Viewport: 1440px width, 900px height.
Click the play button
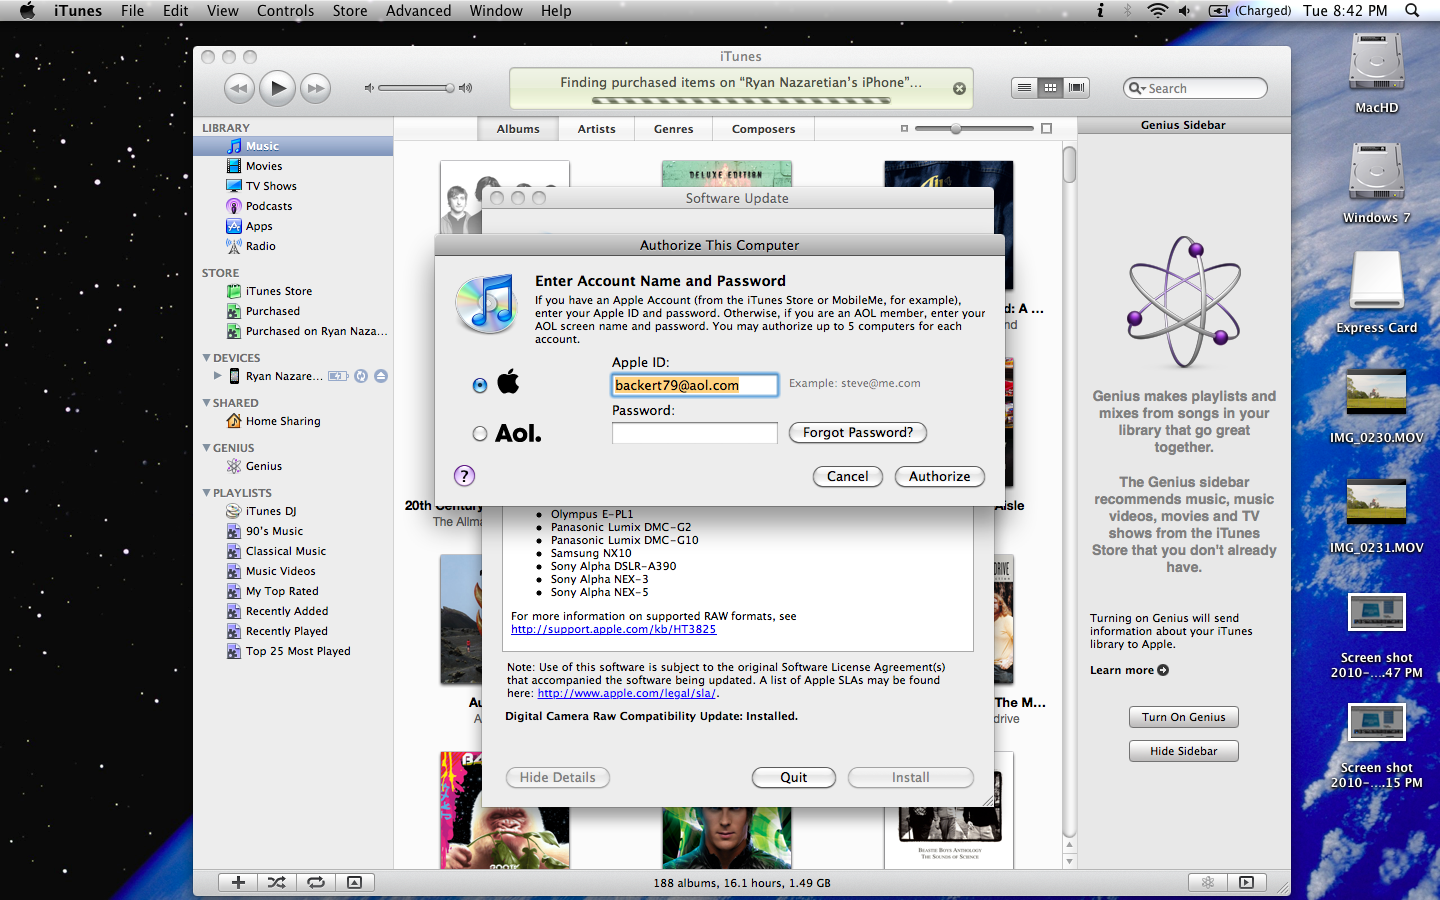click(x=278, y=88)
